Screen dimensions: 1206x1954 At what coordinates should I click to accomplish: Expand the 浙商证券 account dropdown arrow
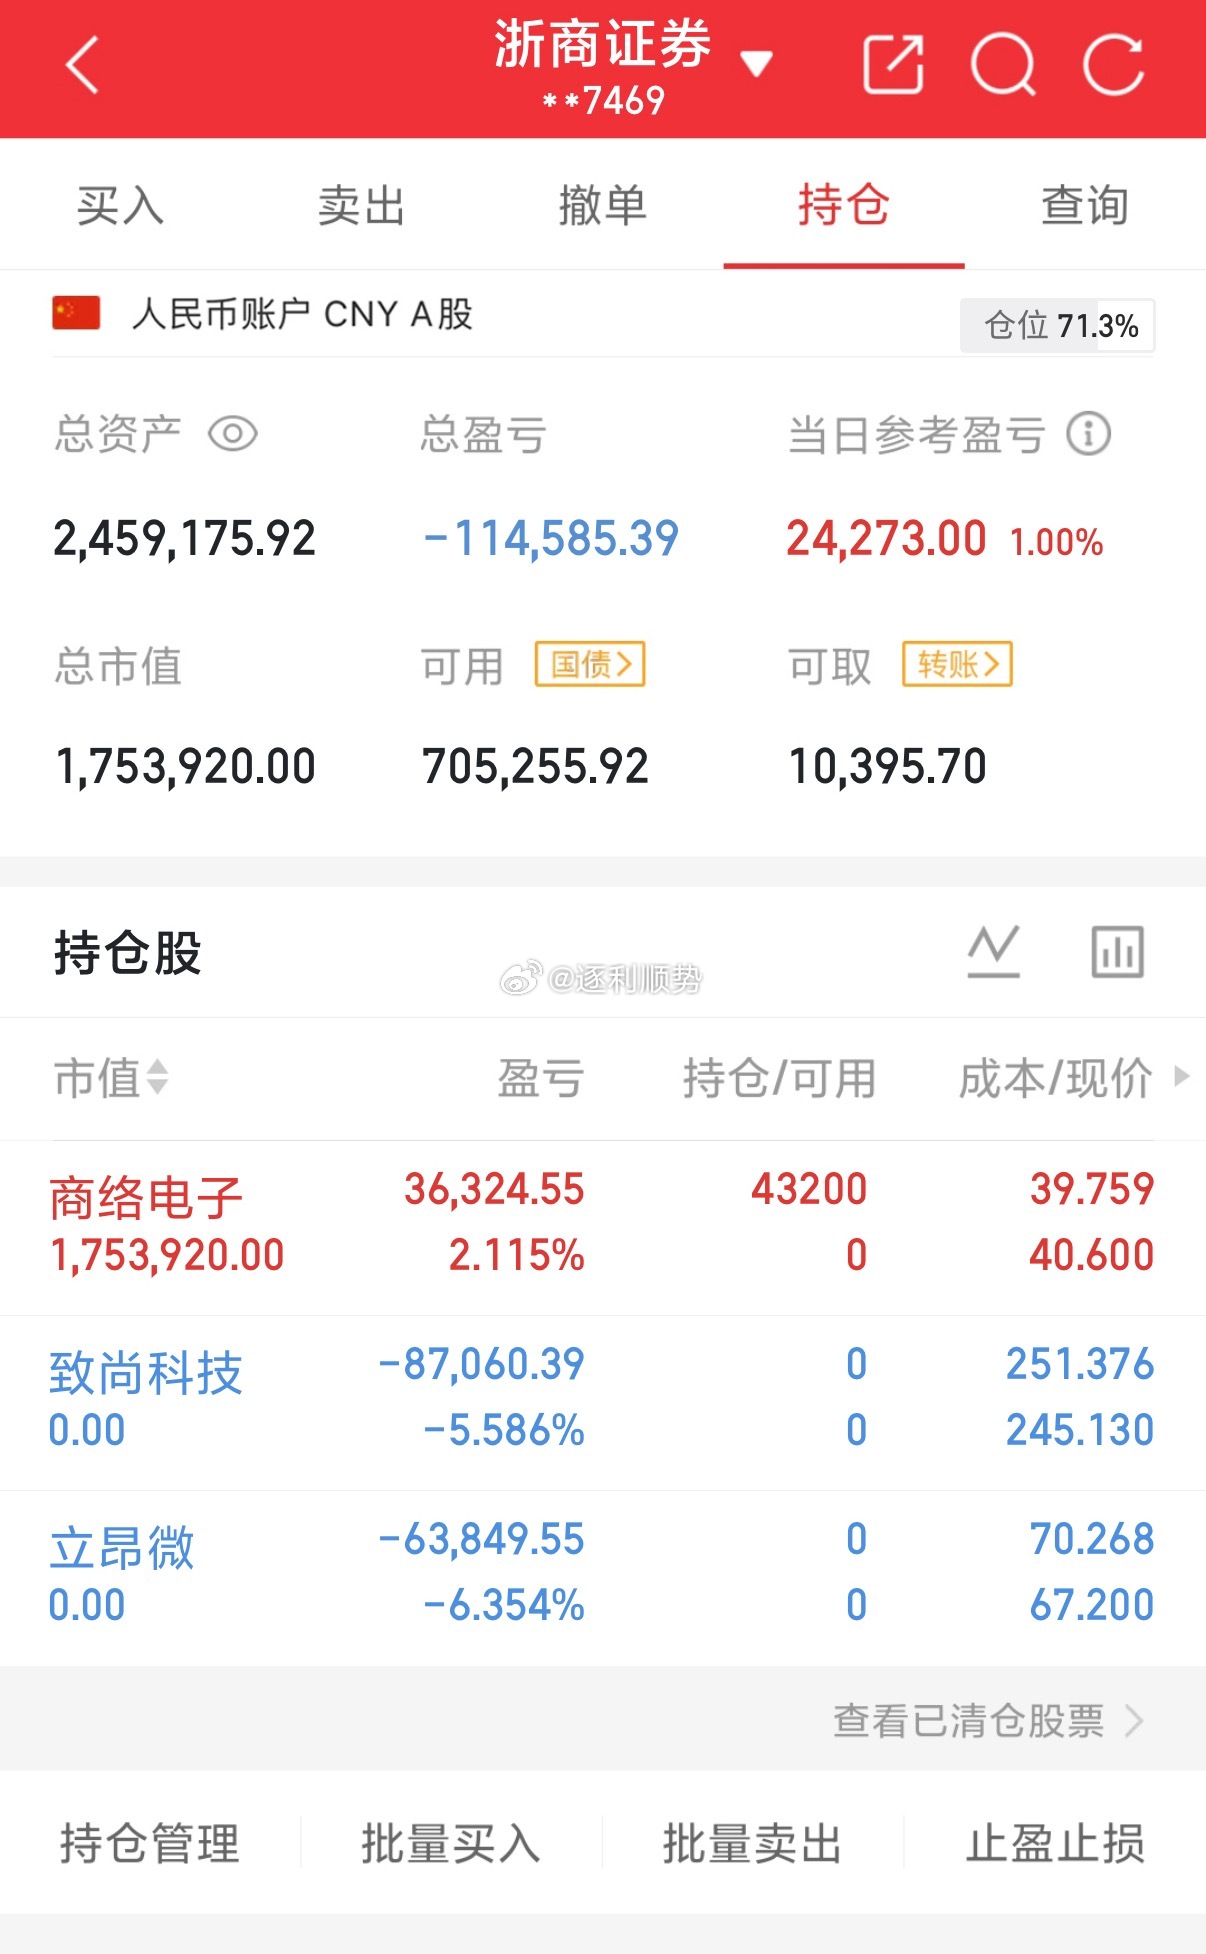[756, 65]
